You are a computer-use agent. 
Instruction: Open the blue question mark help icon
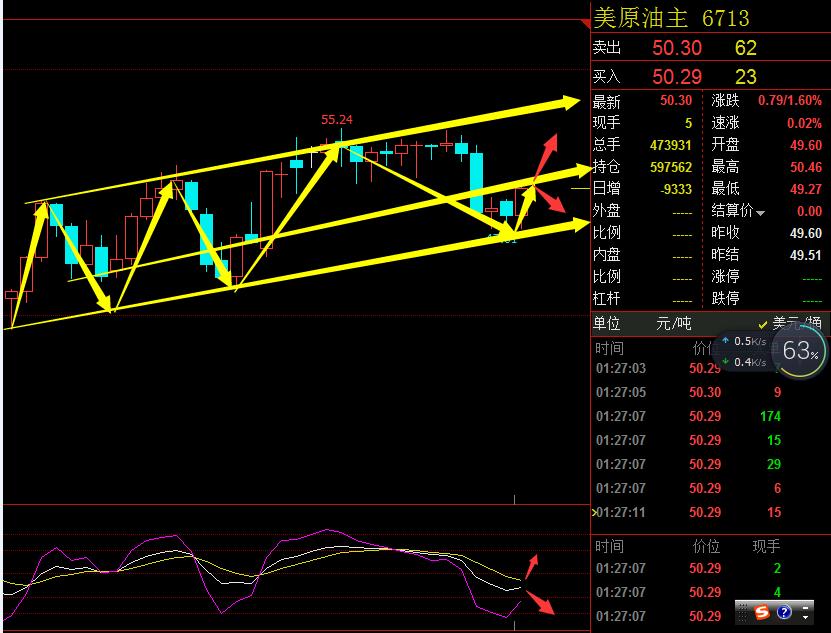point(785,611)
